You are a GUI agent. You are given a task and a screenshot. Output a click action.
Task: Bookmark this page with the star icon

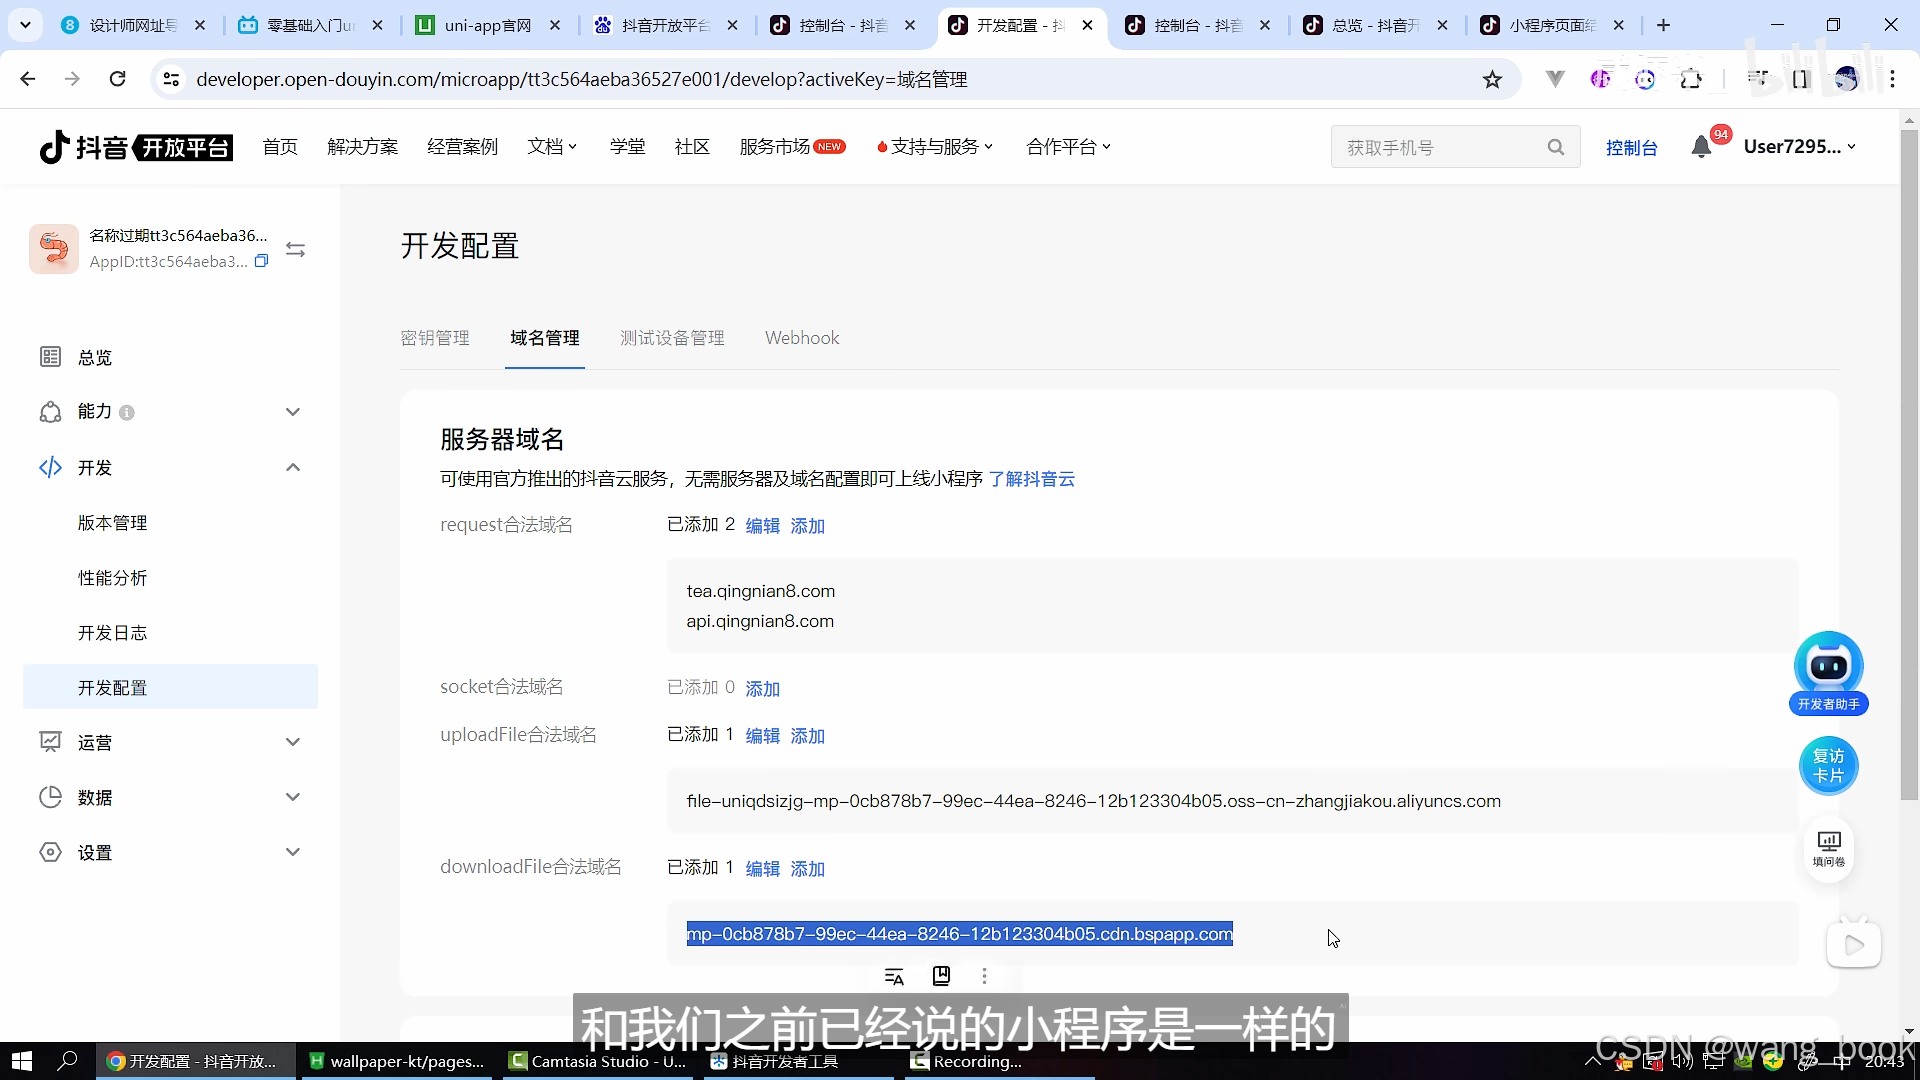(x=1492, y=79)
